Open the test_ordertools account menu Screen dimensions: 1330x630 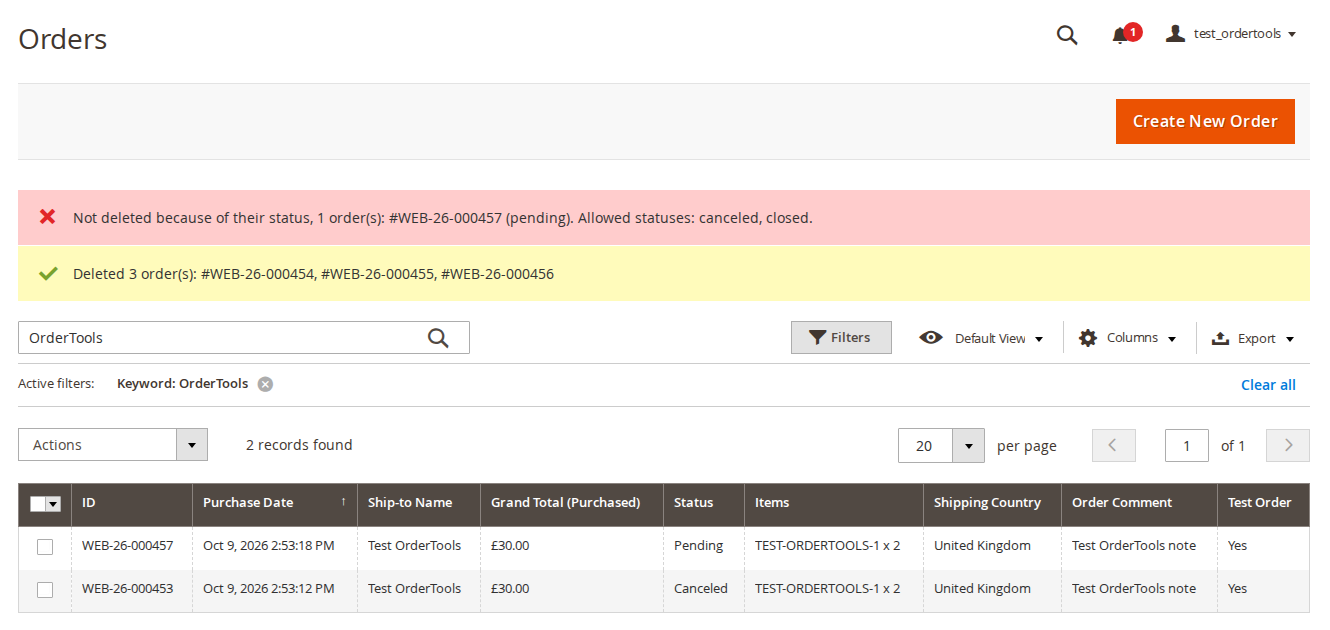tap(1231, 33)
